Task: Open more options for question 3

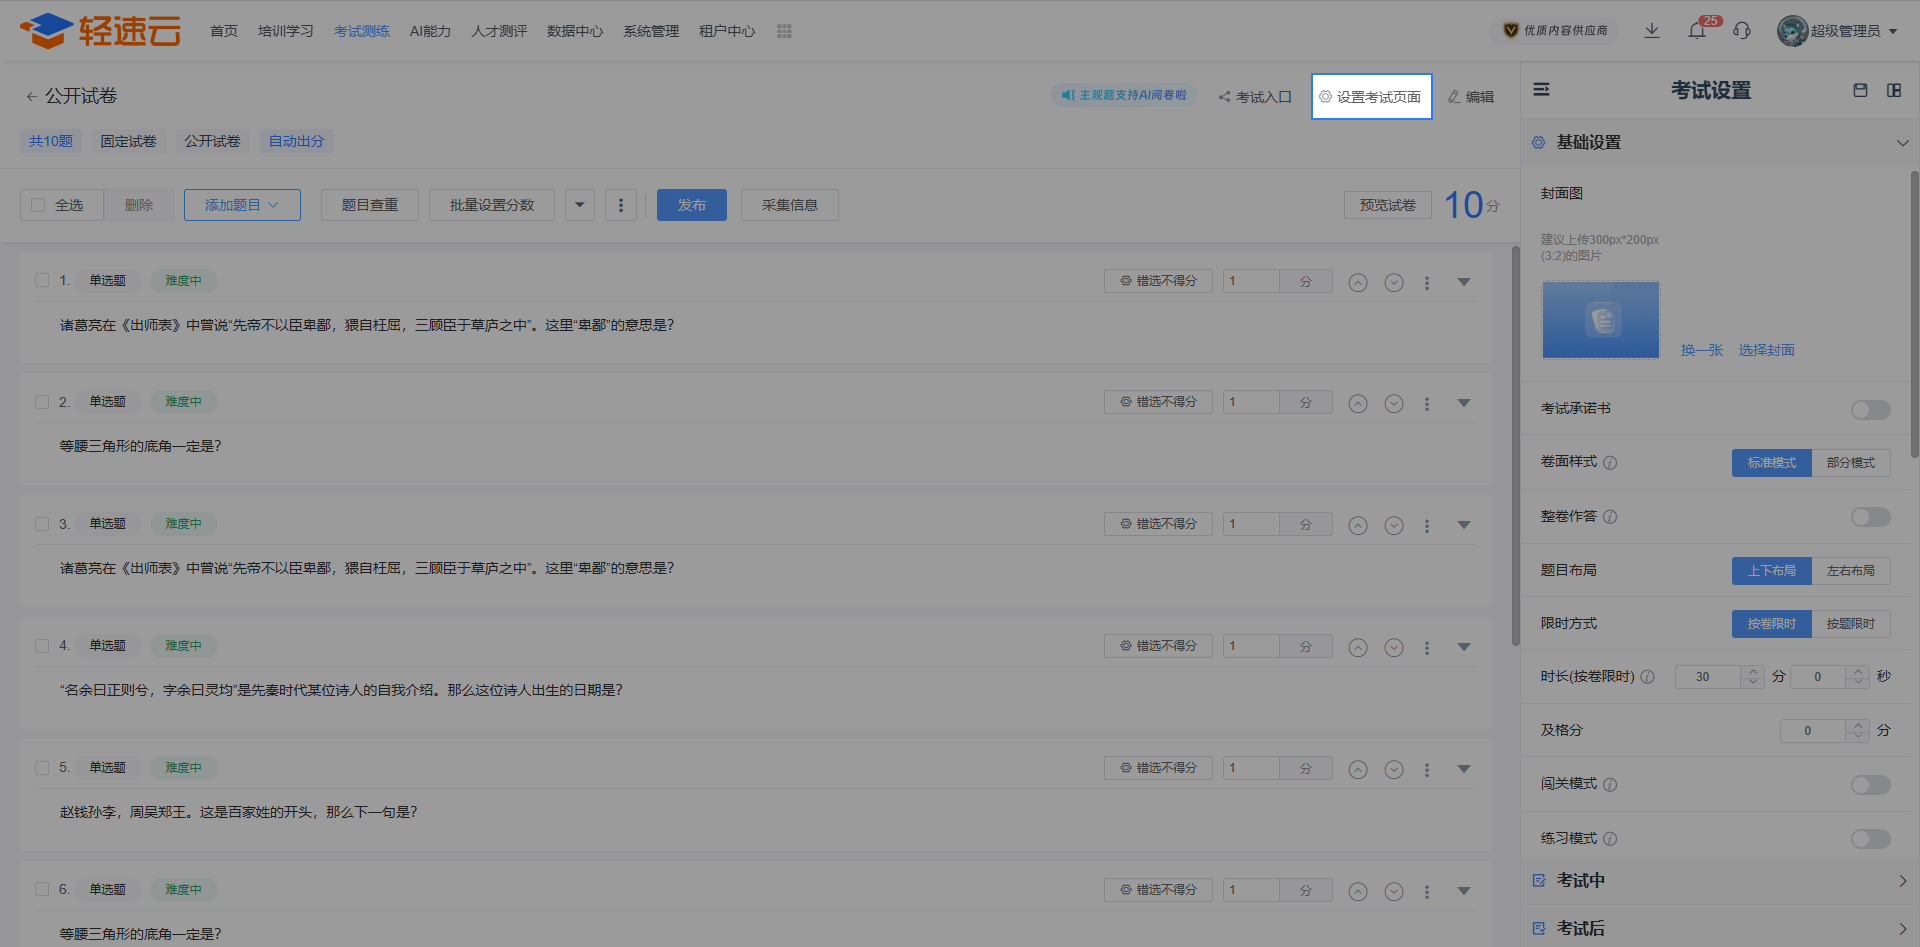Action: (x=1427, y=526)
